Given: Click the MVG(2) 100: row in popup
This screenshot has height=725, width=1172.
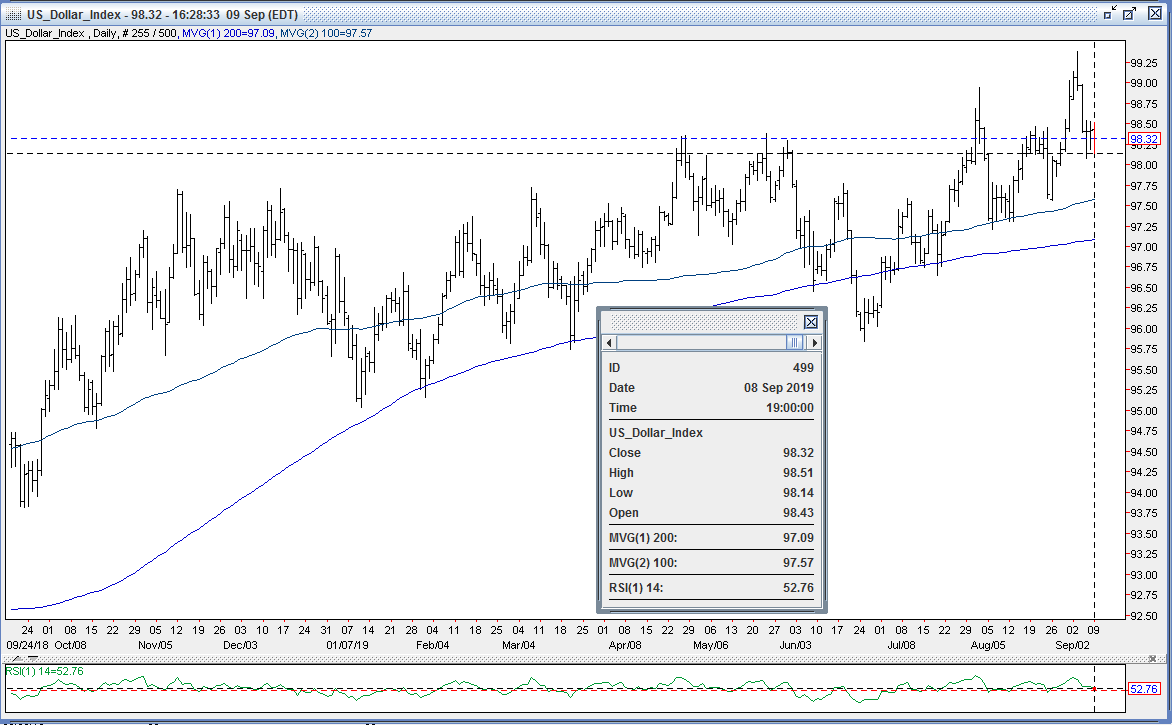Looking at the screenshot, I should click(x=711, y=563).
